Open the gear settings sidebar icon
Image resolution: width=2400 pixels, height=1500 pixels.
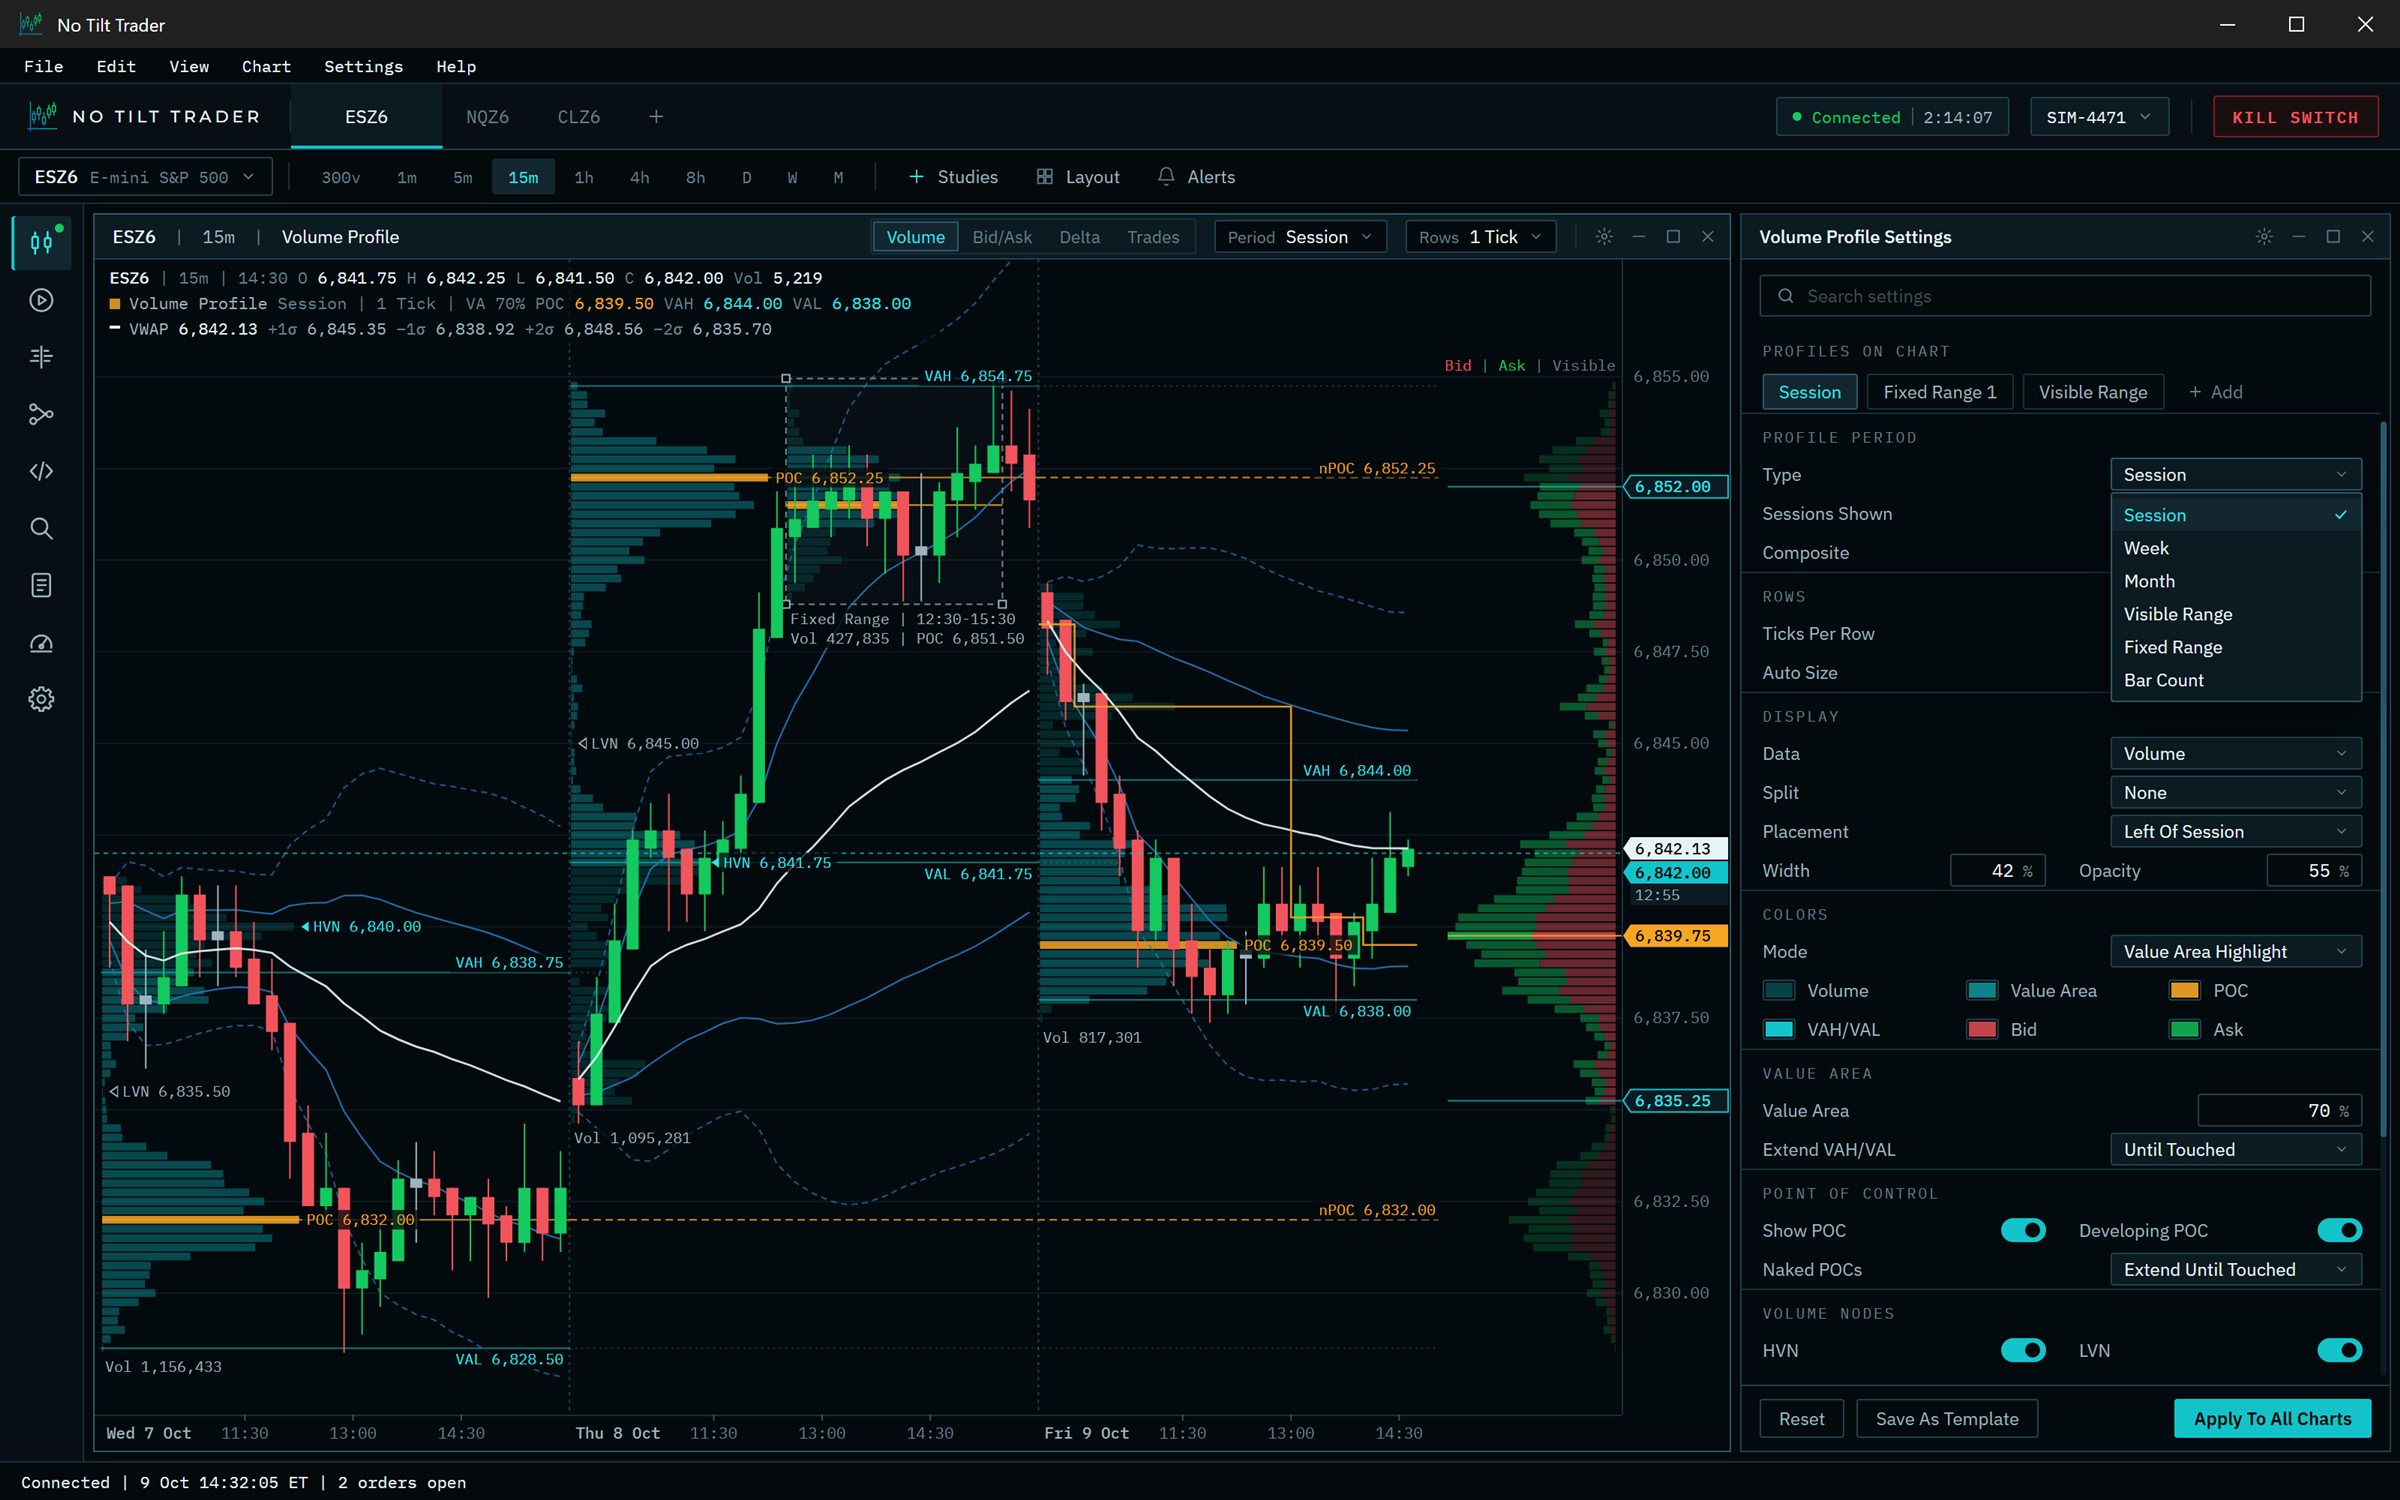[x=41, y=699]
